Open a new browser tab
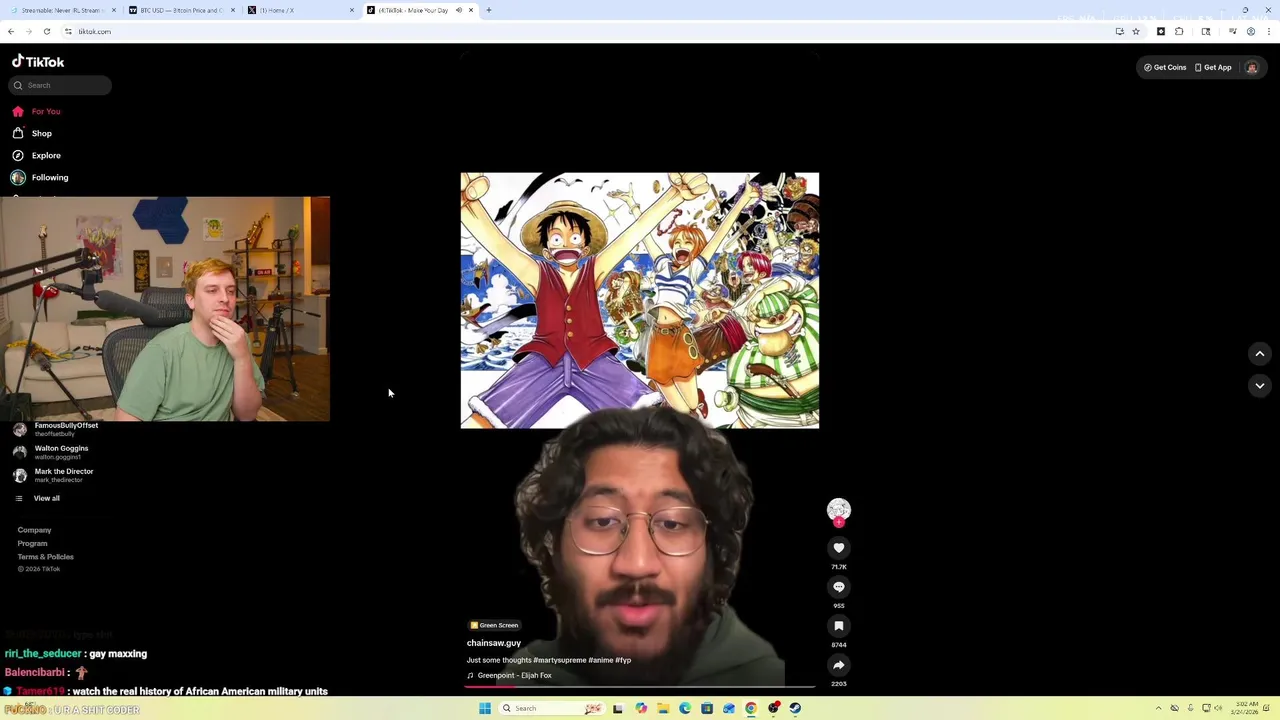Image resolution: width=1280 pixels, height=720 pixels. [489, 10]
